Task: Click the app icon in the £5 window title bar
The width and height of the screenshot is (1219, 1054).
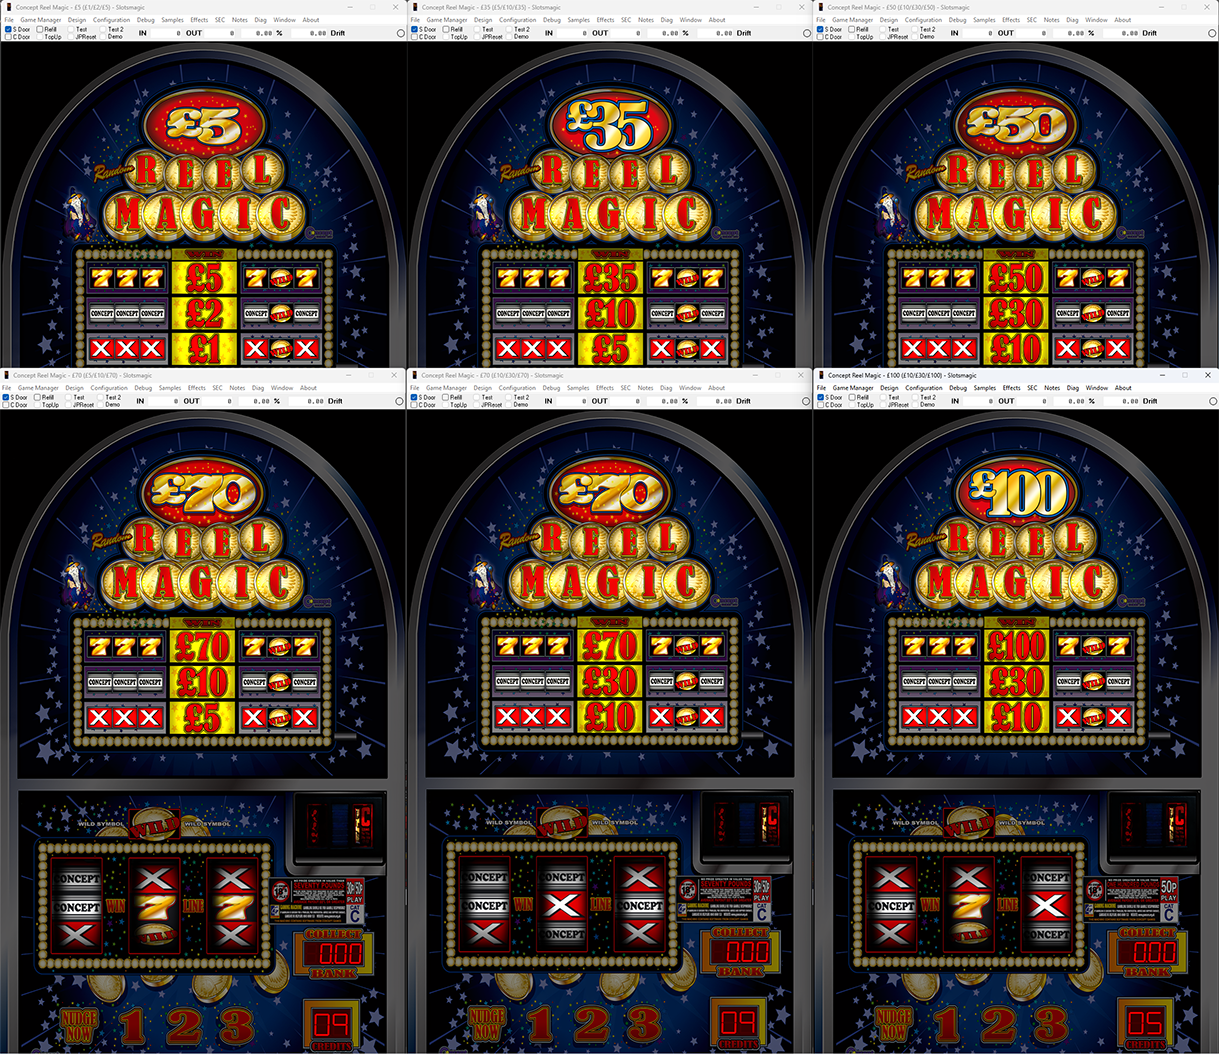Action: point(7,7)
